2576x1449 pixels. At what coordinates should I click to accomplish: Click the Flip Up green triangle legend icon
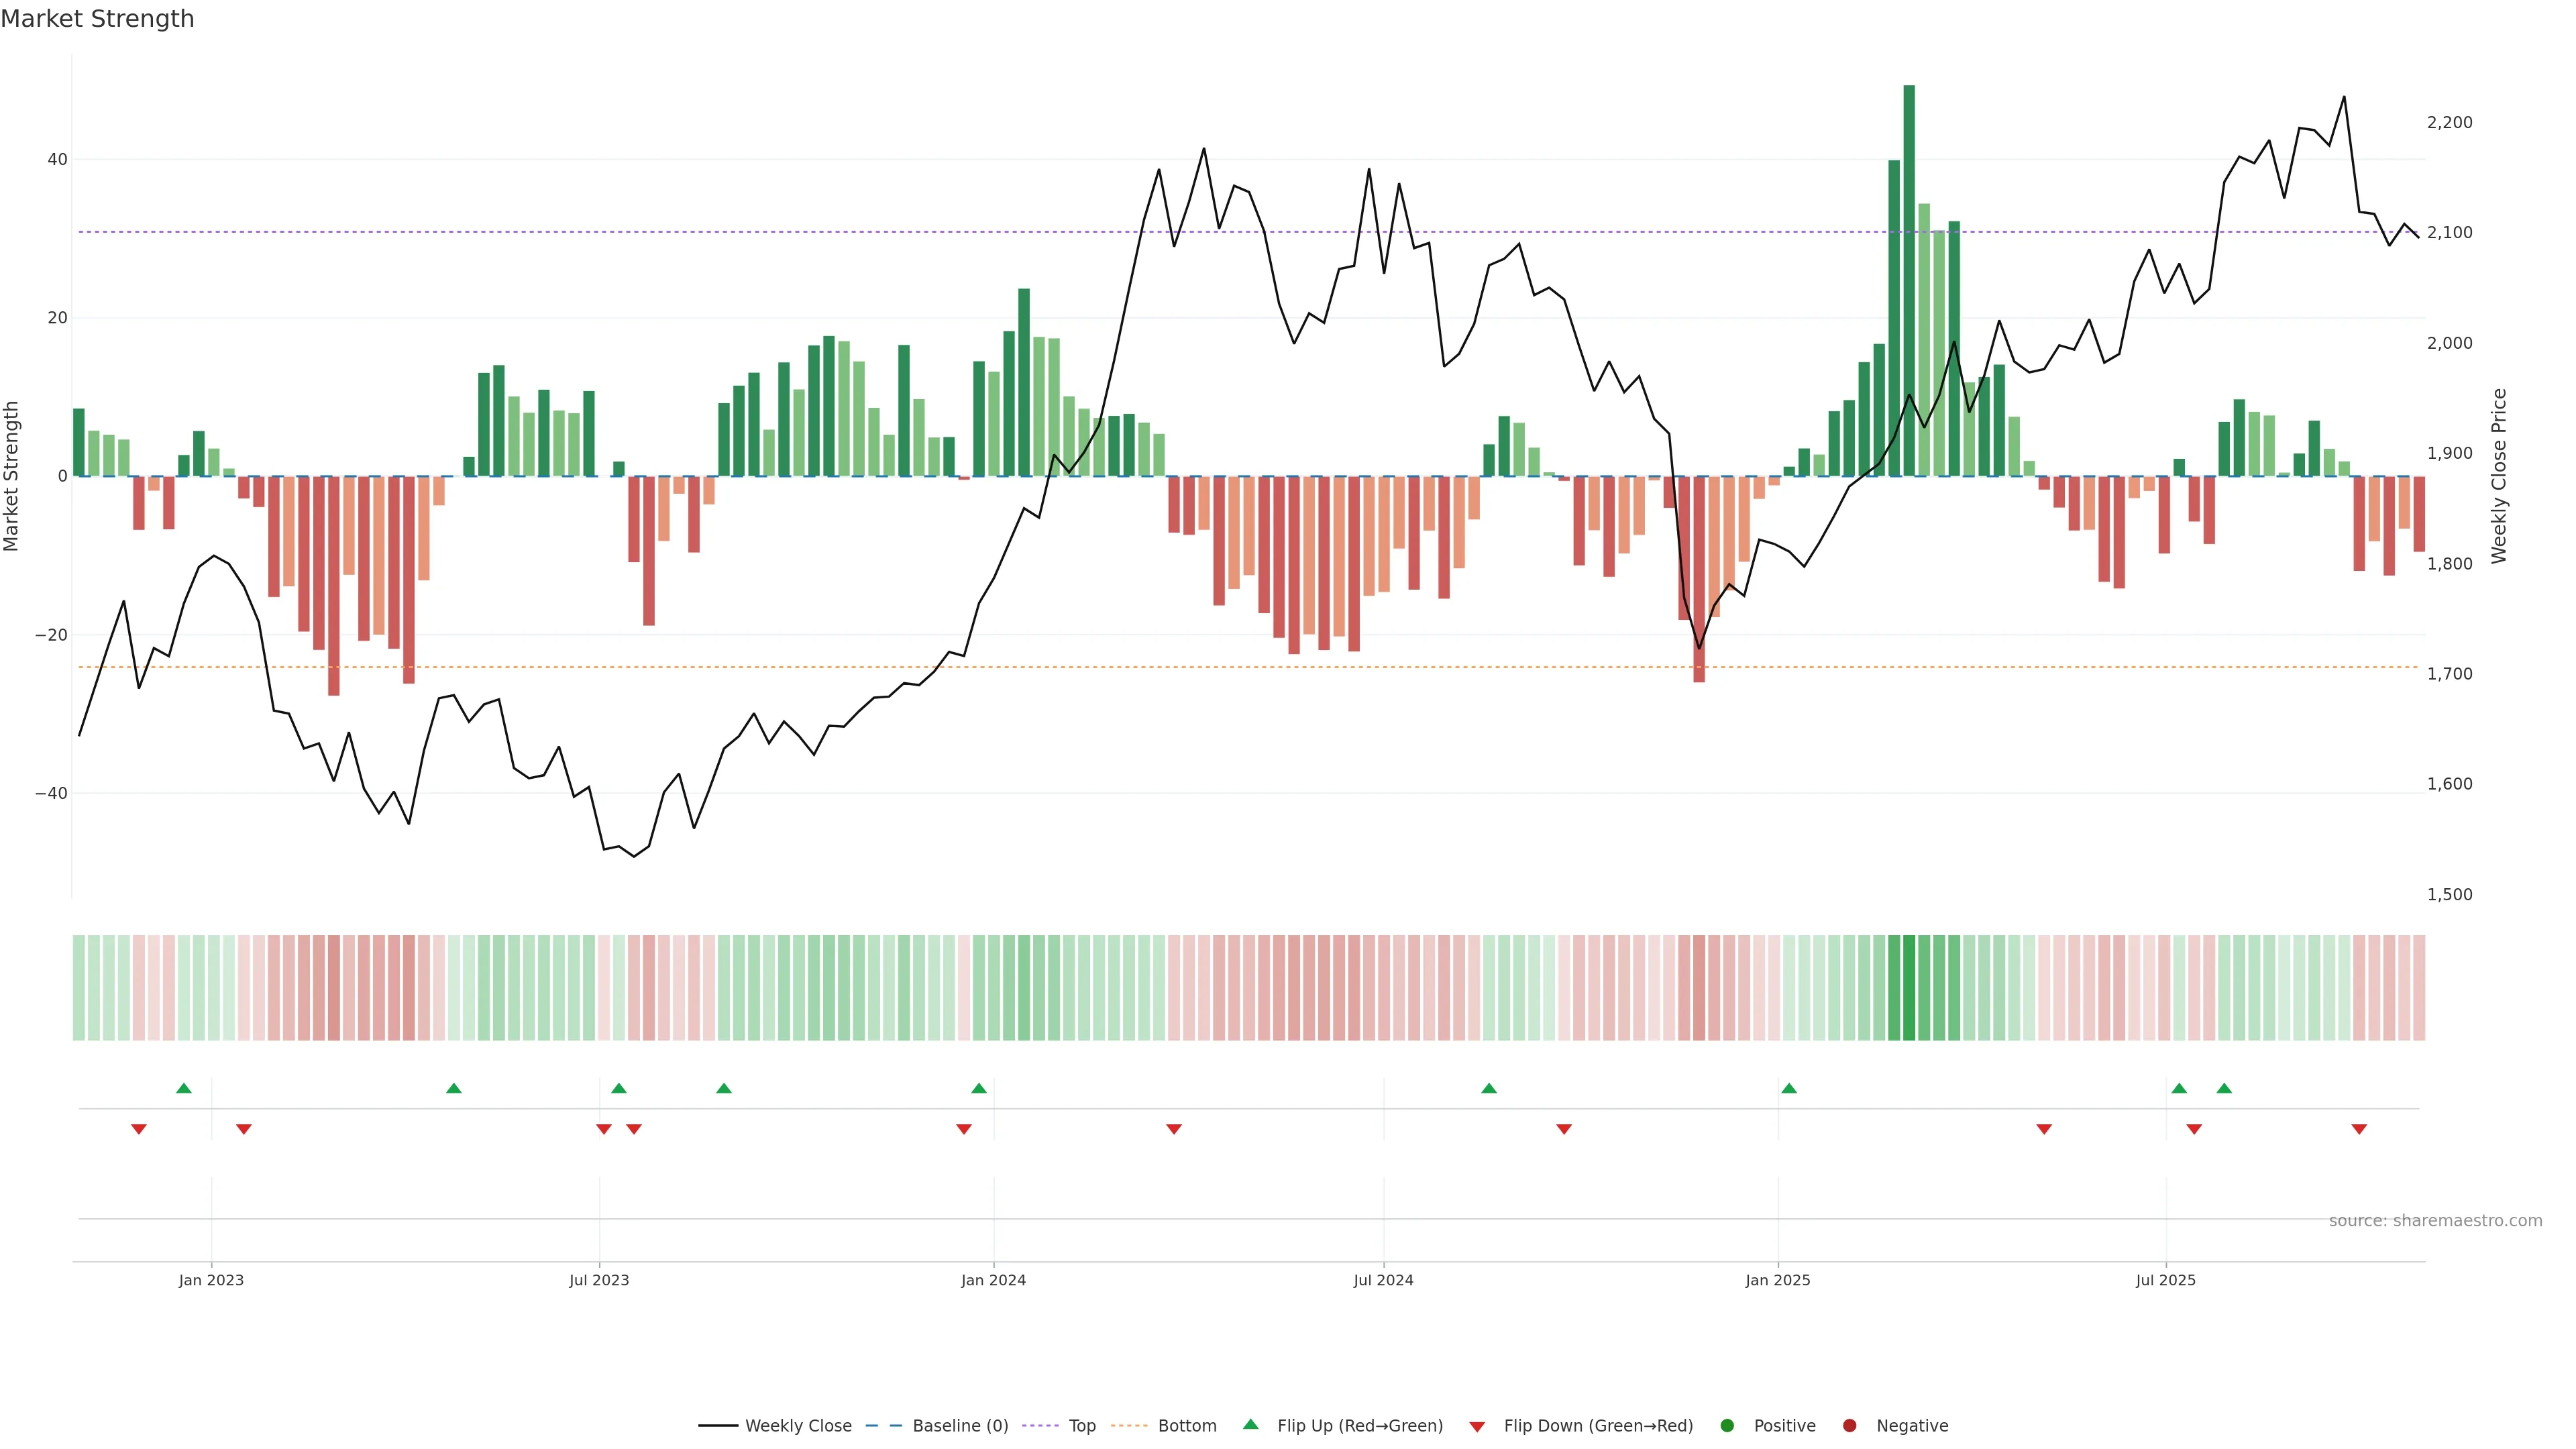pyautogui.click(x=1250, y=1424)
